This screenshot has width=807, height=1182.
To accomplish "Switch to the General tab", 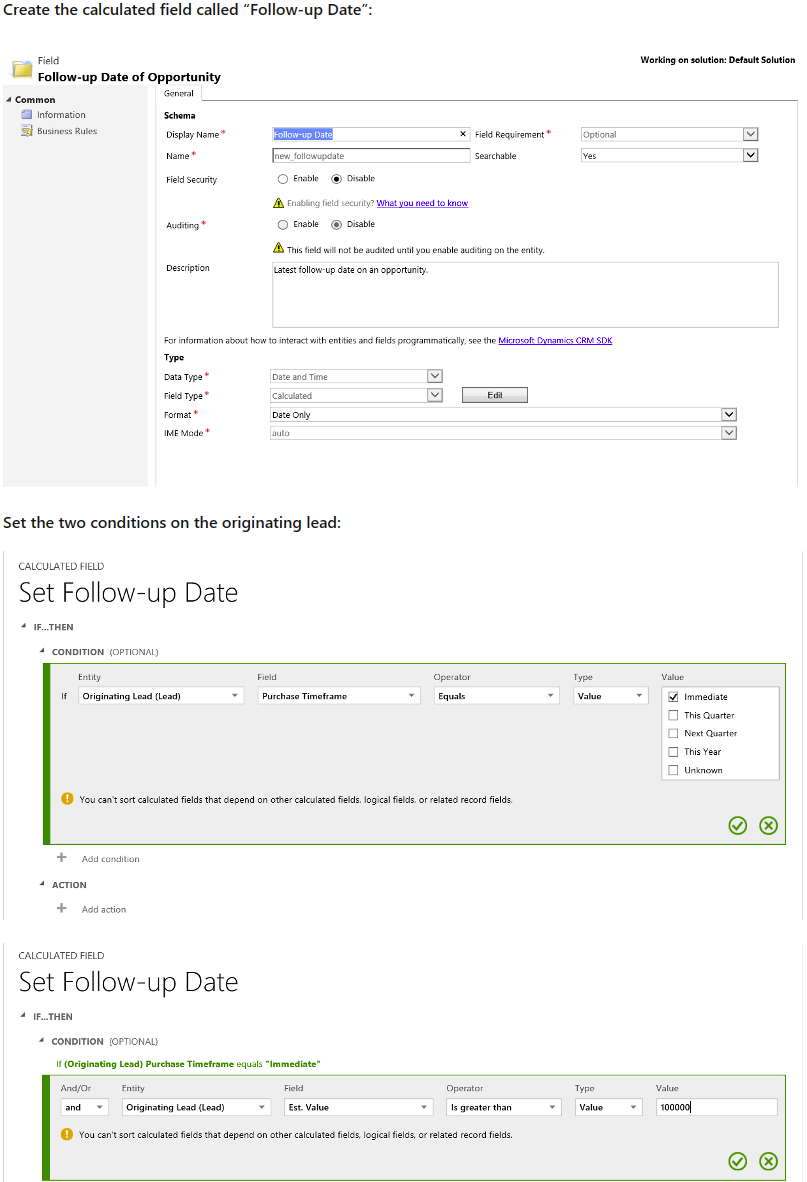I will pyautogui.click(x=179, y=93).
